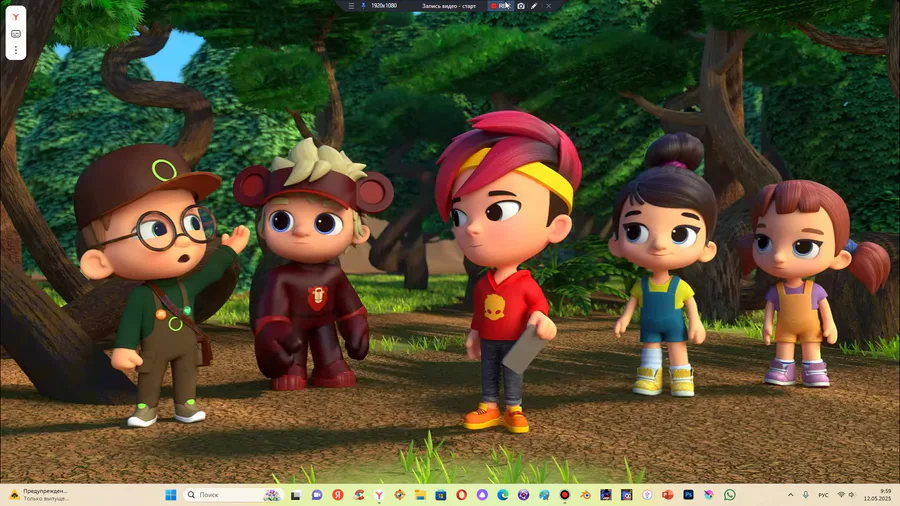Open the purple Alice assistant icon
Screen dimensions: 900x506
point(482,495)
